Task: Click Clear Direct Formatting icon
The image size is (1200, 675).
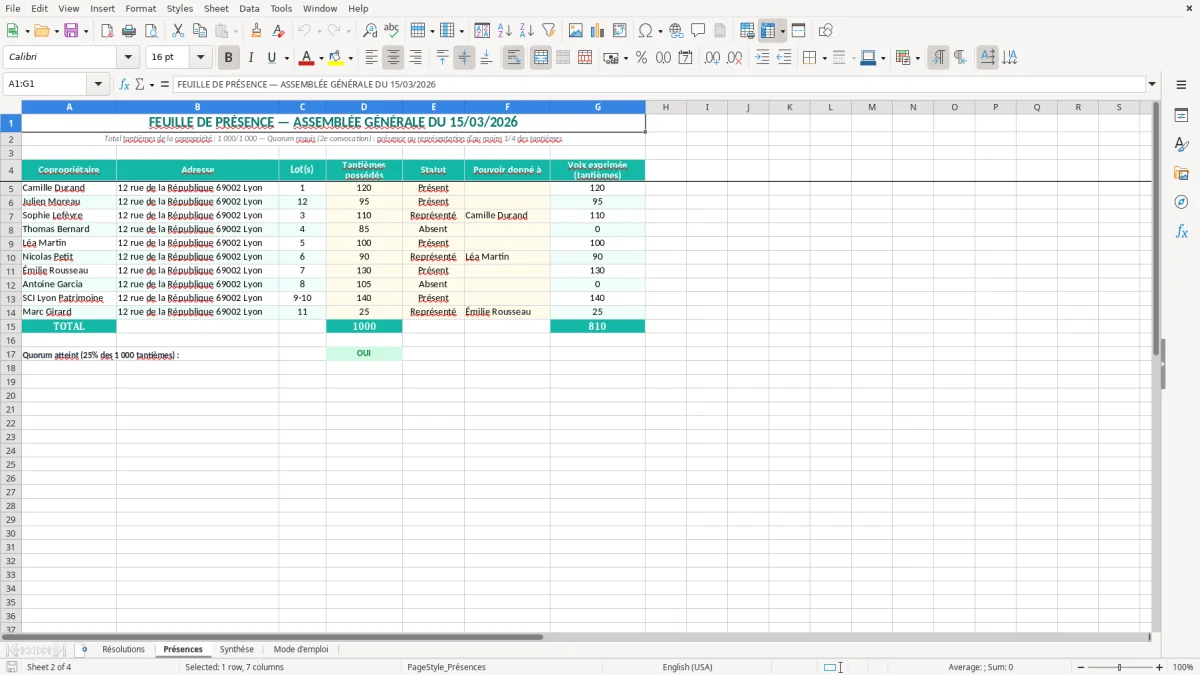Action: click(279, 31)
